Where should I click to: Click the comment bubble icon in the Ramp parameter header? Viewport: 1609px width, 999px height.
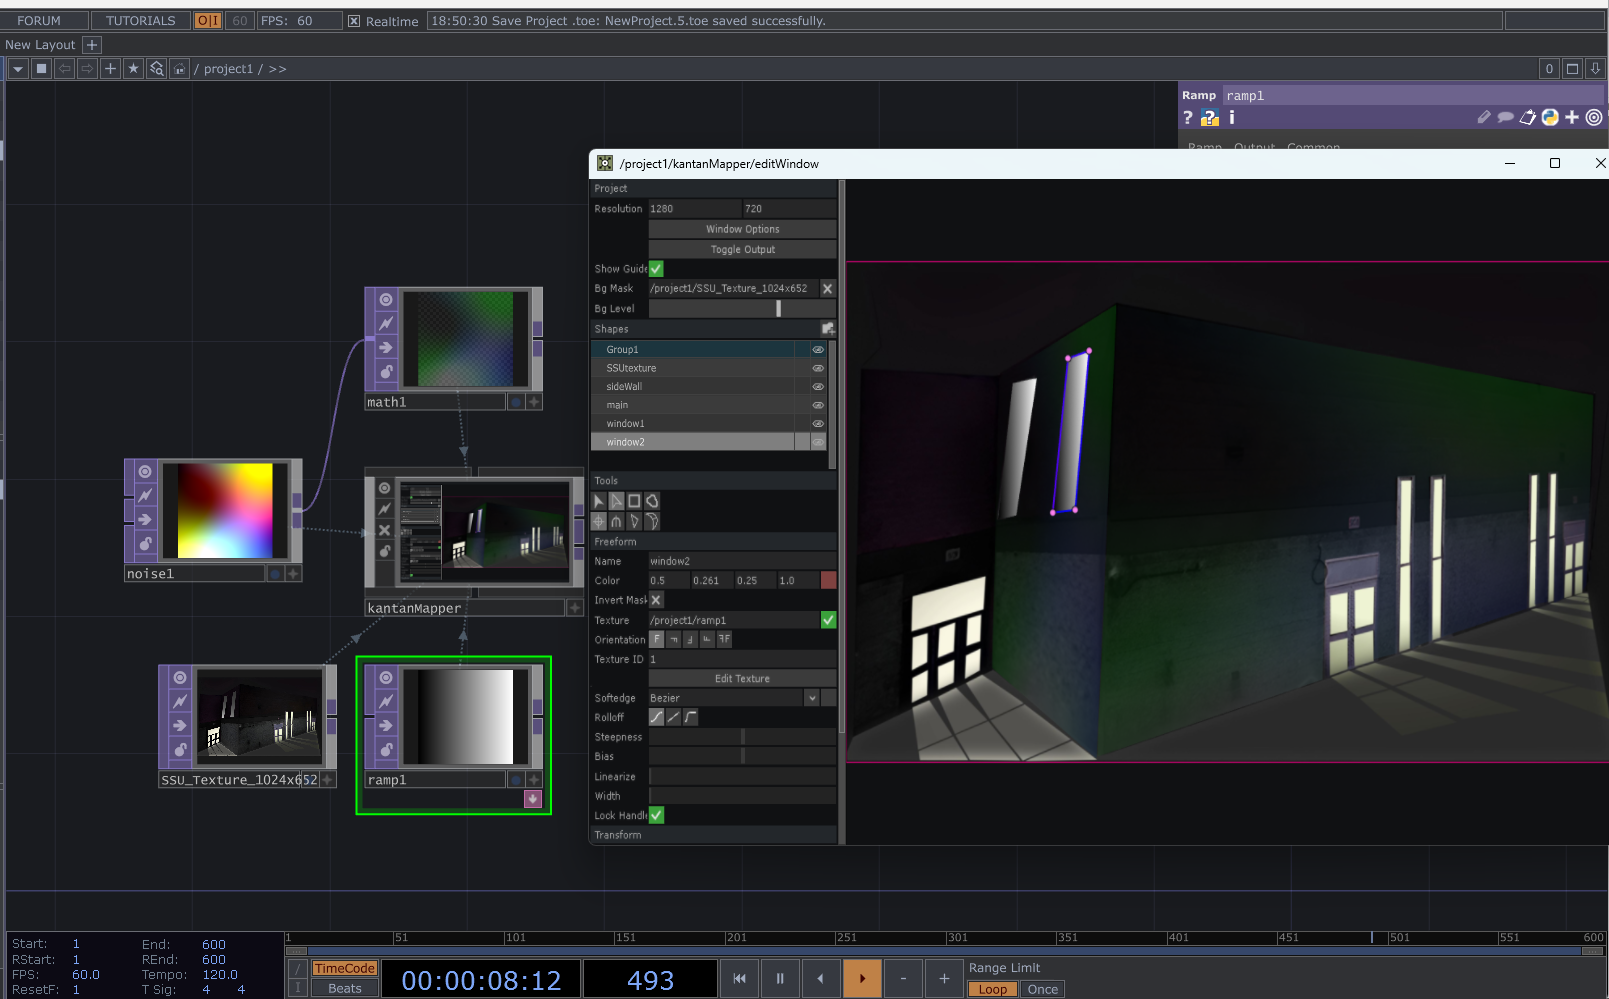pos(1506,117)
